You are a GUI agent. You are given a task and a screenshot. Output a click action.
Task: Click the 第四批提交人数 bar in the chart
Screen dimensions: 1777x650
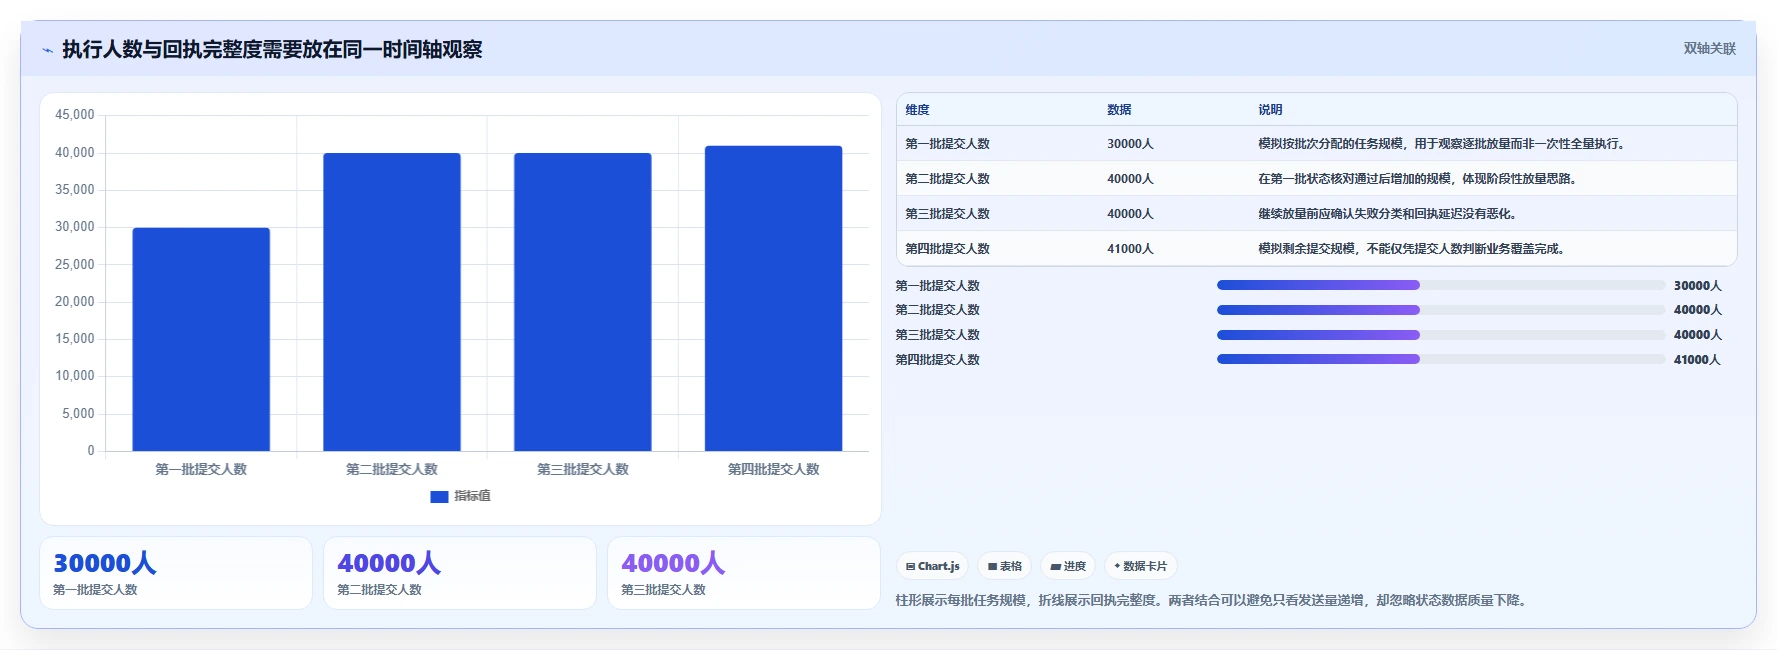coord(774,298)
